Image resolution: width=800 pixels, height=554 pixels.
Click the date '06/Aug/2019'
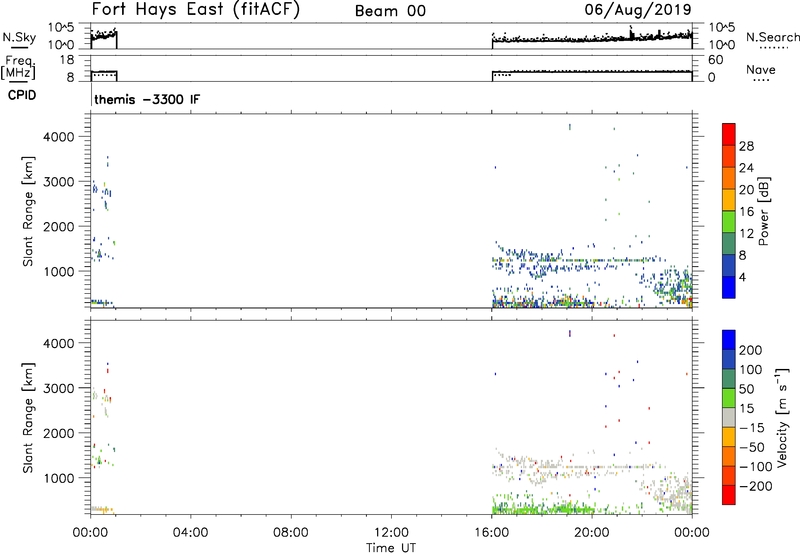coord(638,10)
